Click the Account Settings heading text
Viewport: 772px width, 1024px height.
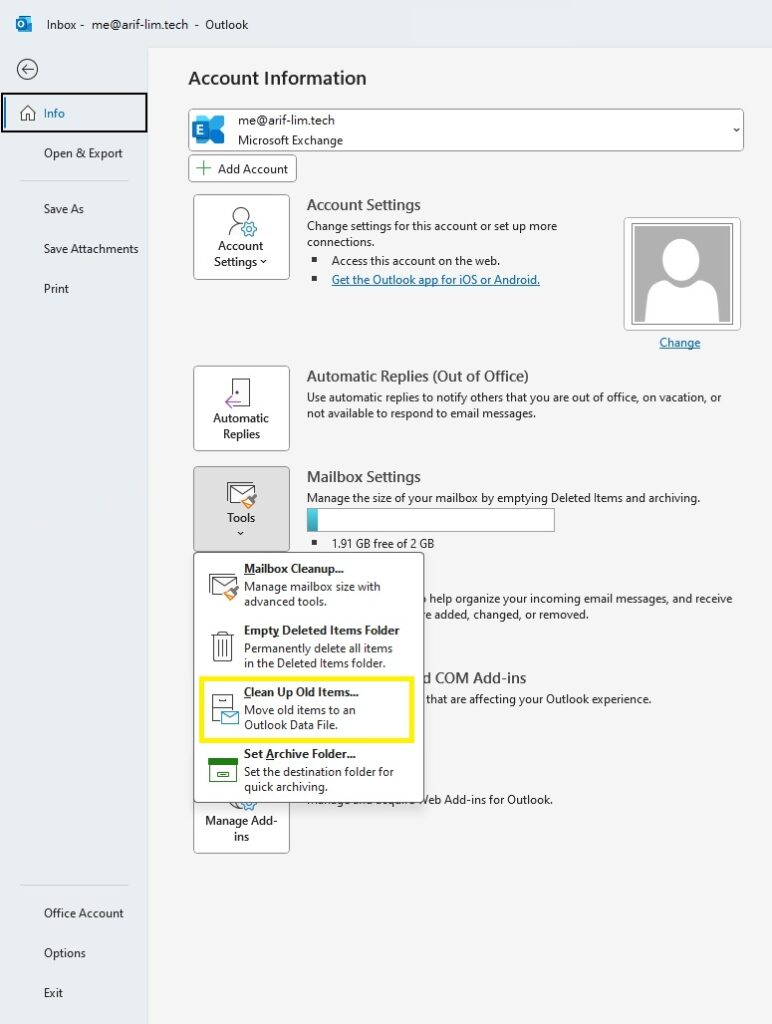363,205
